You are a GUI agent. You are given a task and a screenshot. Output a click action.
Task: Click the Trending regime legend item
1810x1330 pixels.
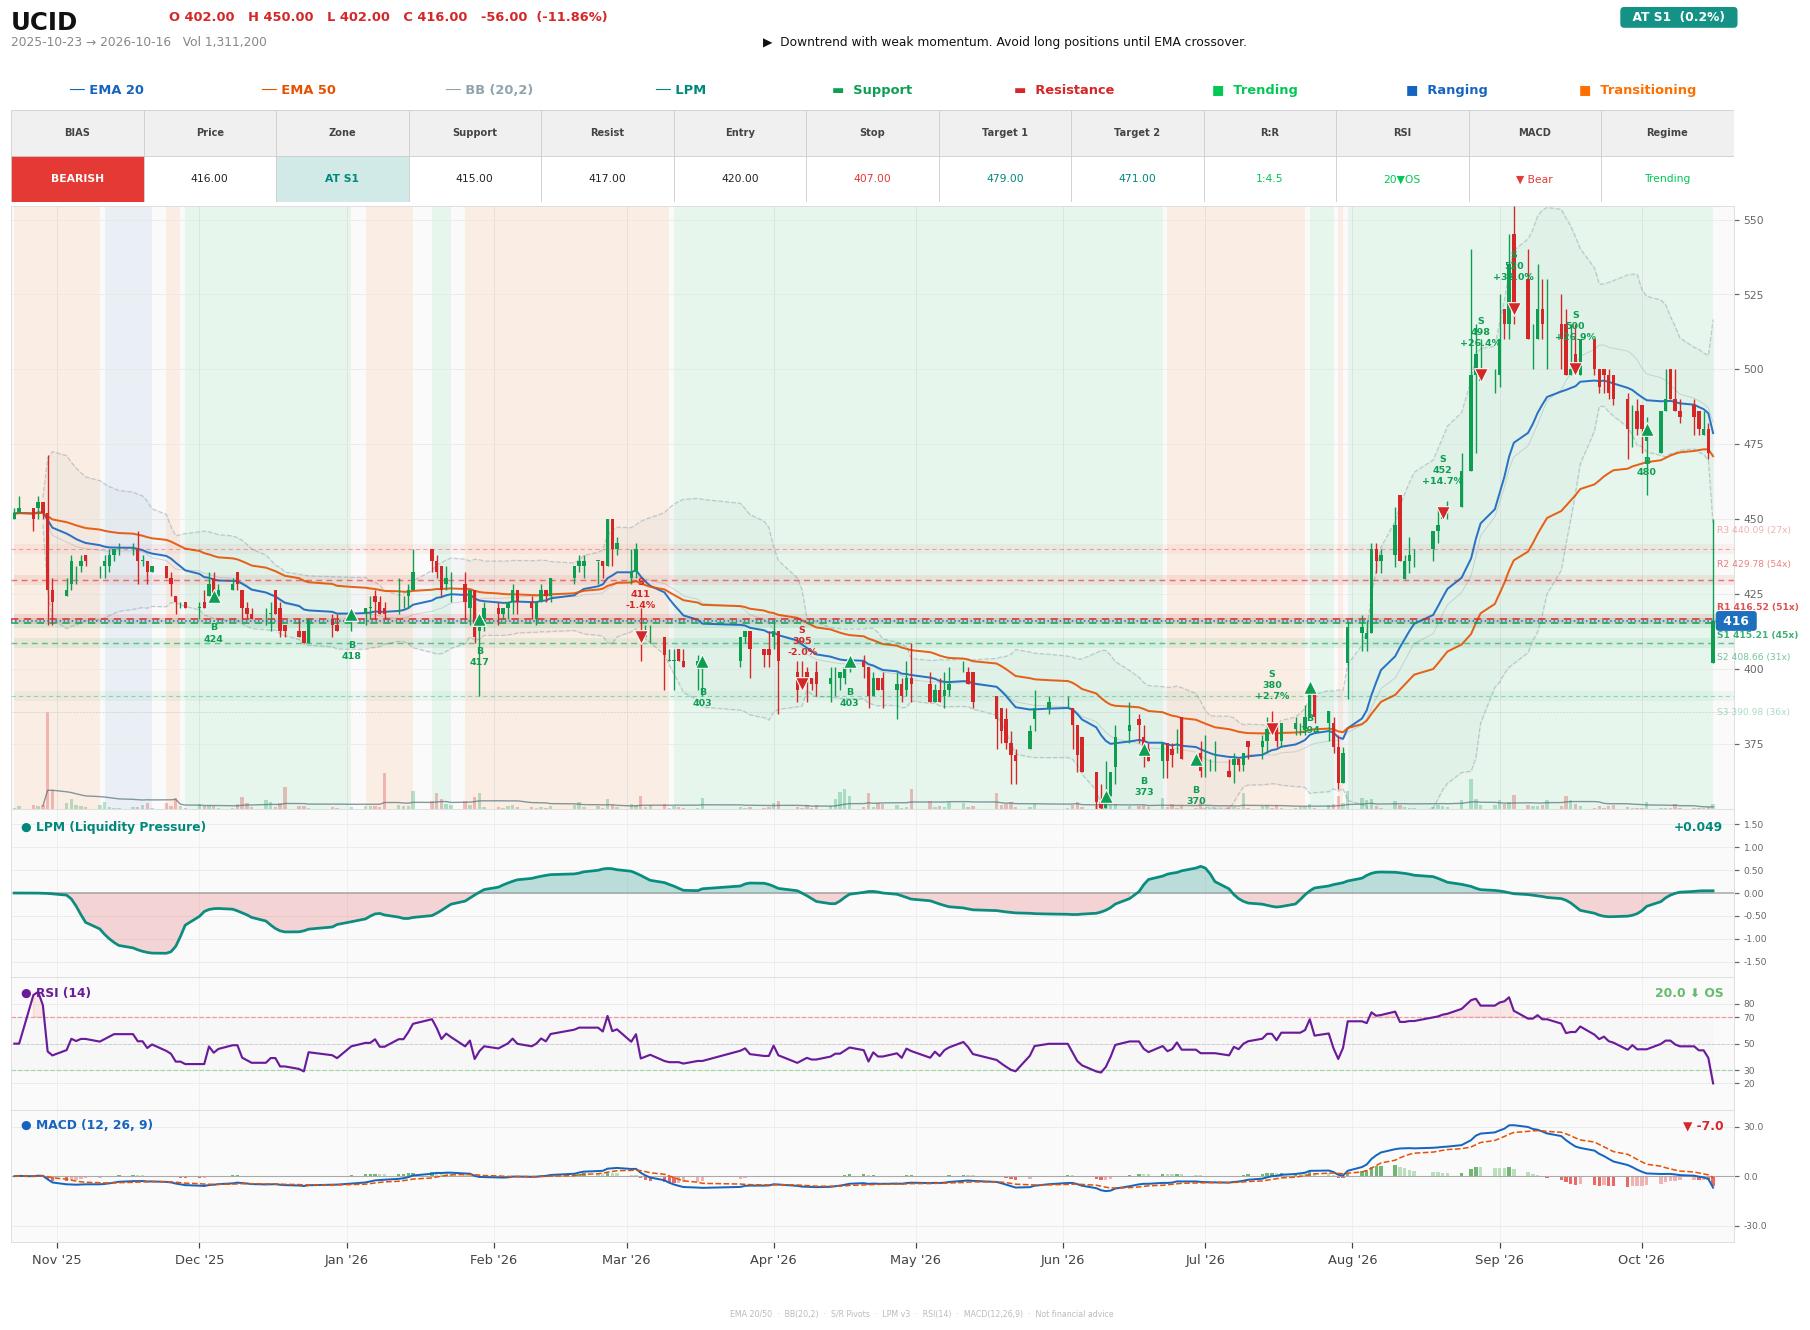coord(1255,90)
